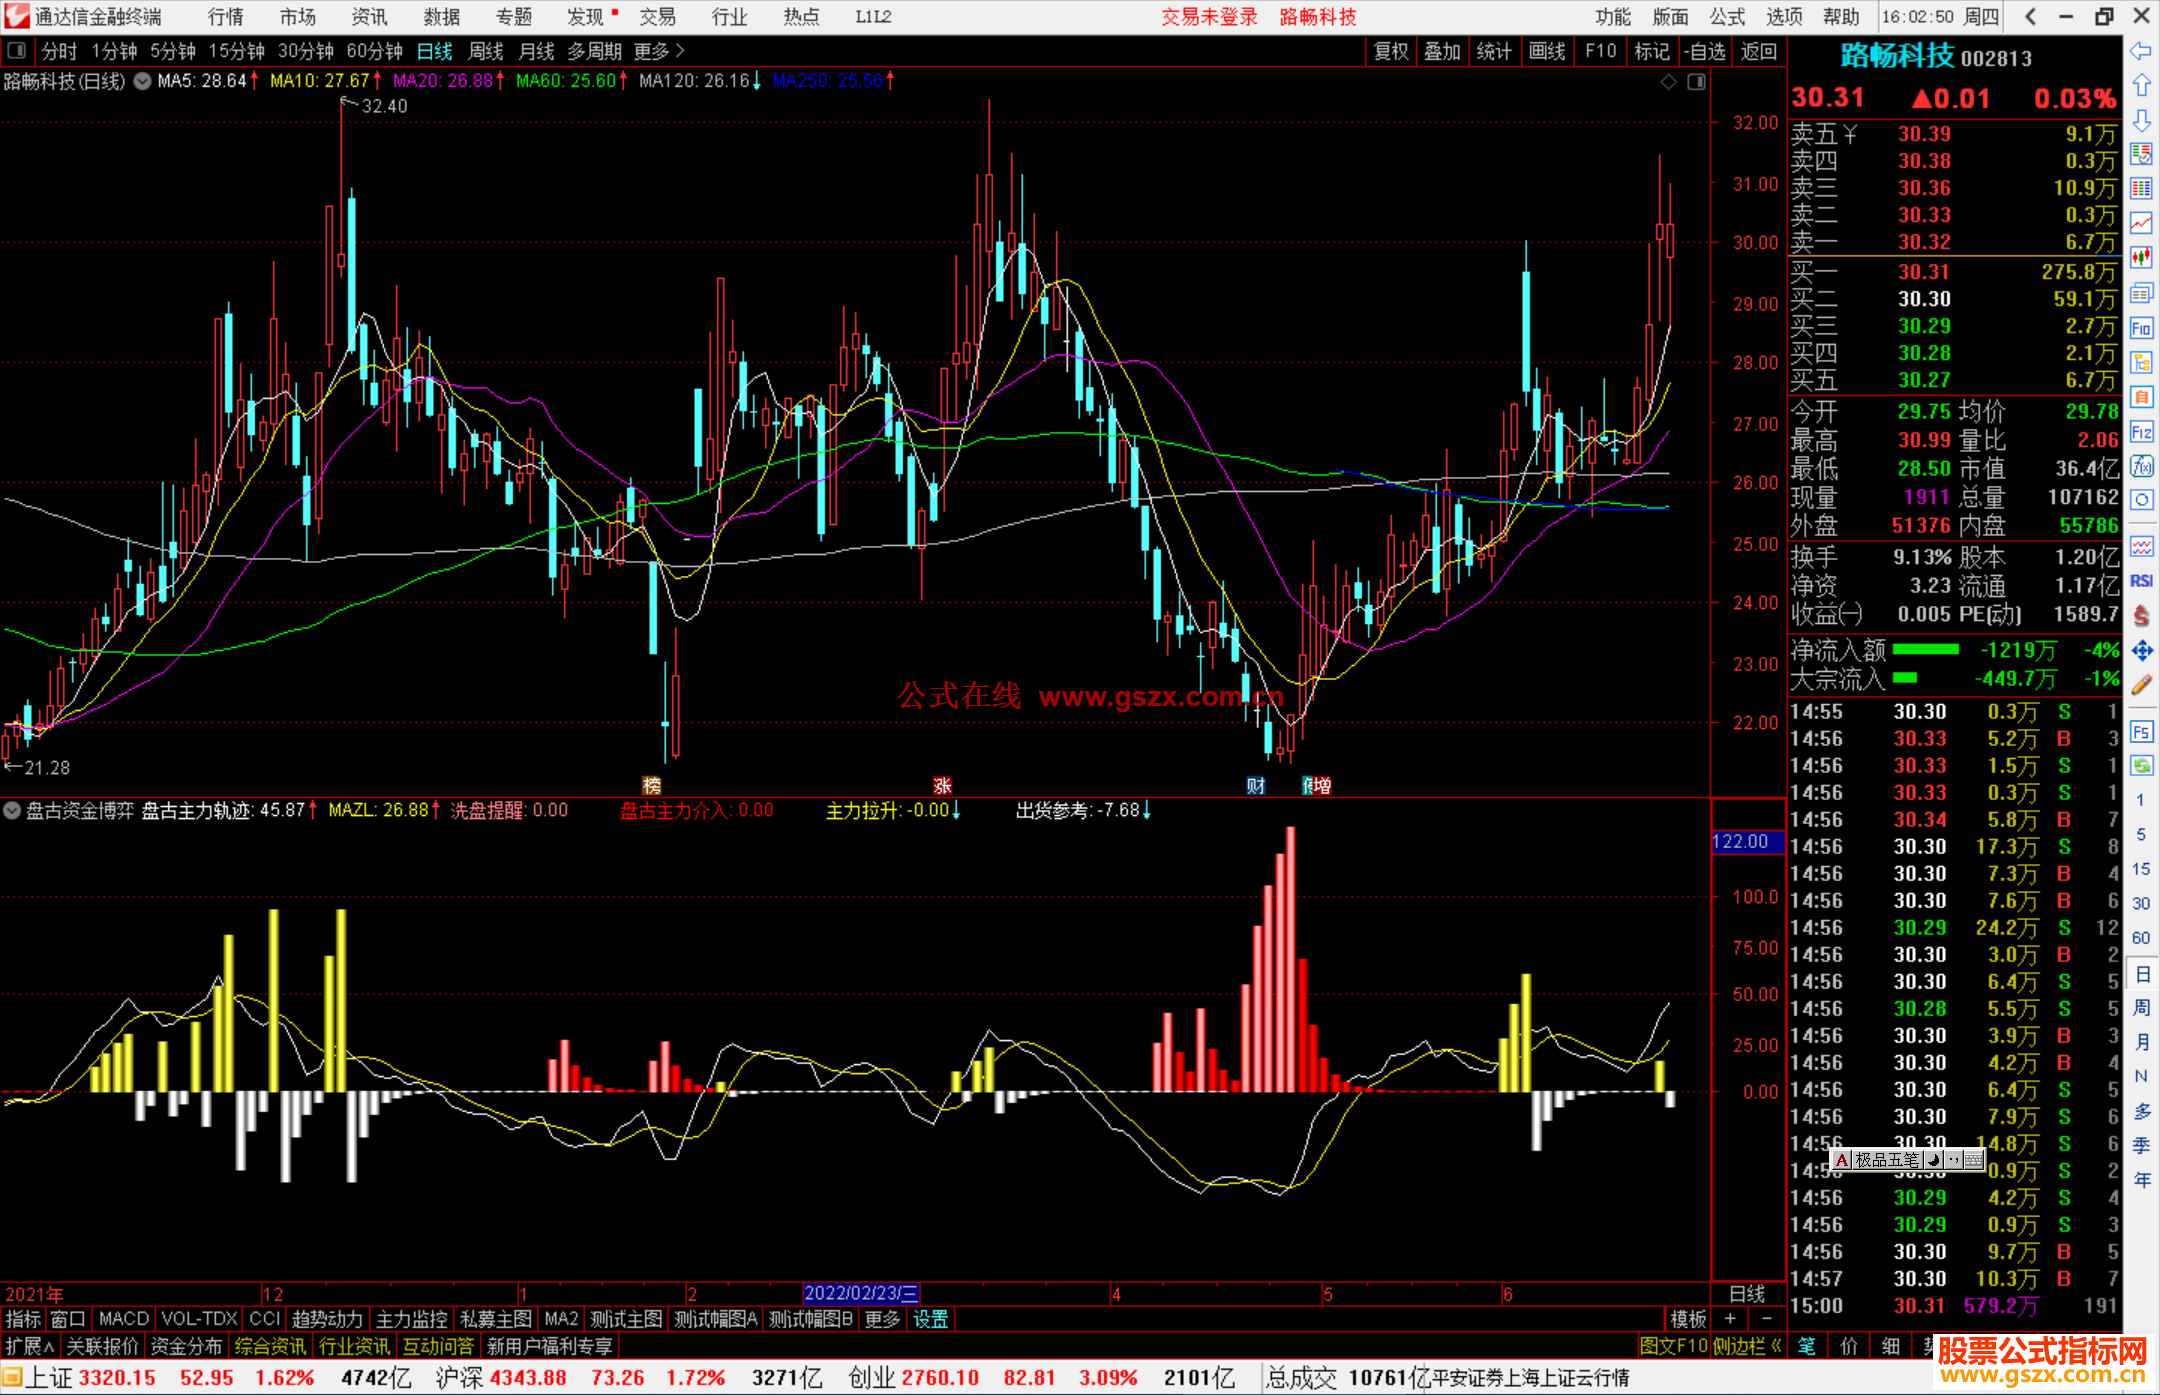The image size is (2160, 1395).
Task: Switch to the MACD indicator tab
Action: pos(124,1320)
